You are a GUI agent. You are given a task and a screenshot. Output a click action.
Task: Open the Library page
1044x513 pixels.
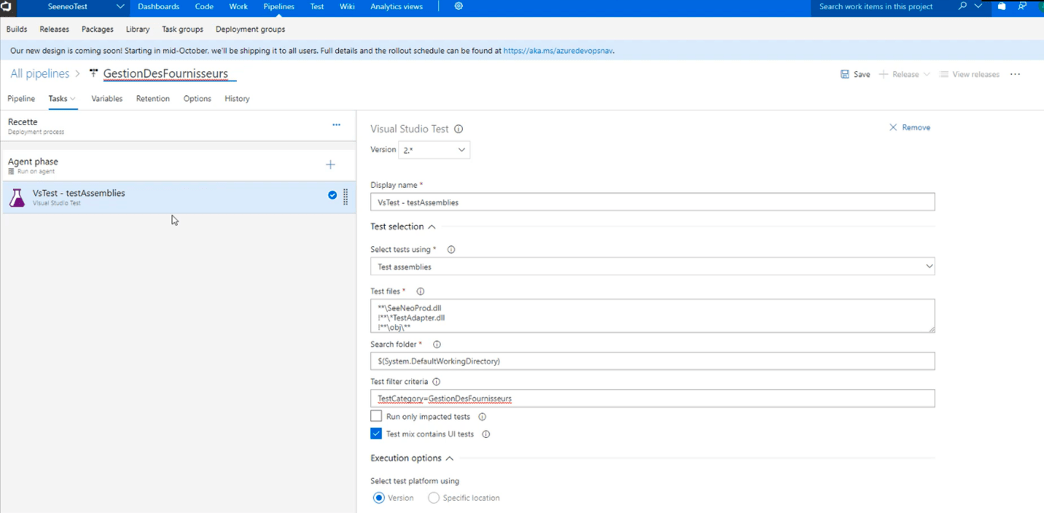[137, 29]
